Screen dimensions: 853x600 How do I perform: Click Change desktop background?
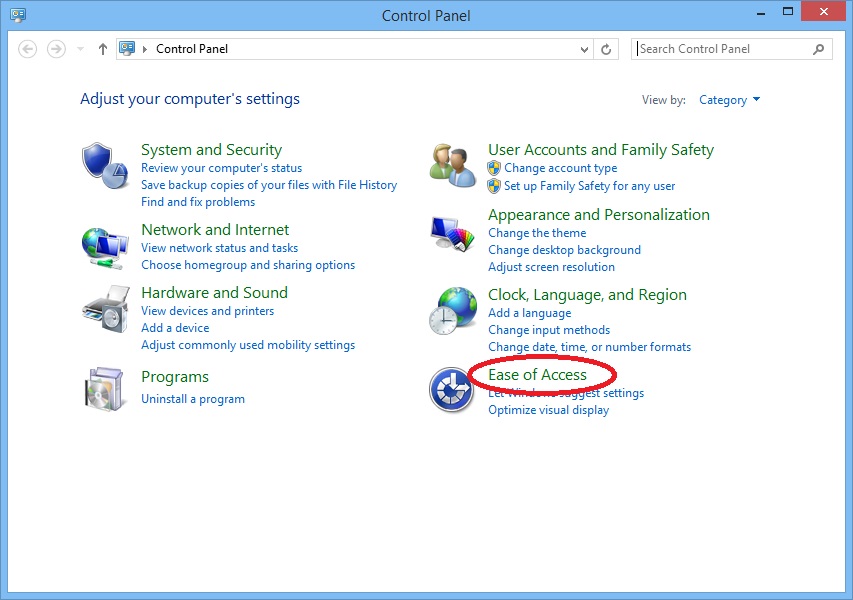coord(563,249)
